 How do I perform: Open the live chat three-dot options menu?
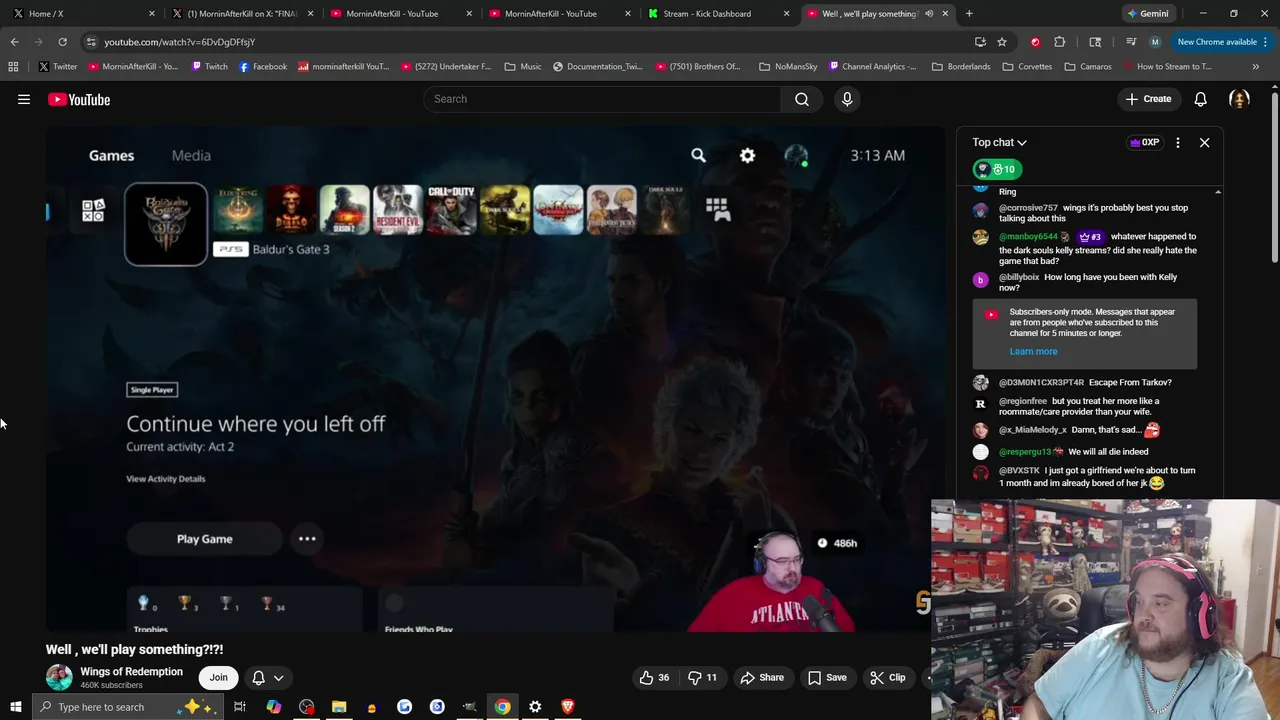click(1177, 143)
